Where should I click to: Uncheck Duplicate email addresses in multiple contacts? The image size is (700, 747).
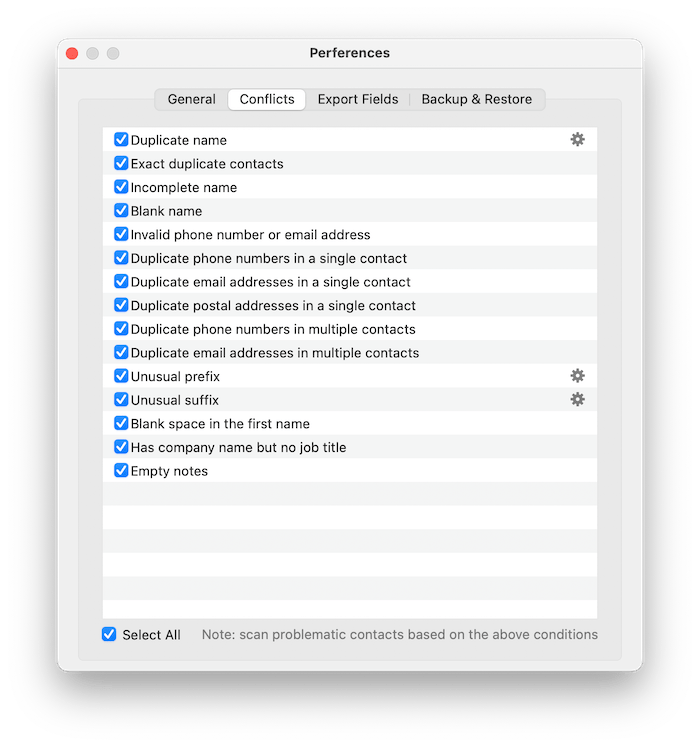(121, 352)
